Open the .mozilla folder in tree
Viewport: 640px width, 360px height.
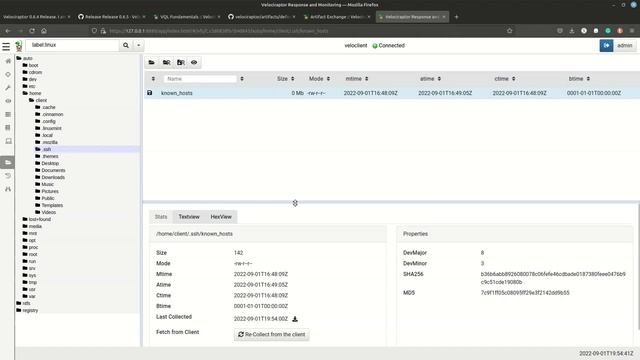click(49, 142)
